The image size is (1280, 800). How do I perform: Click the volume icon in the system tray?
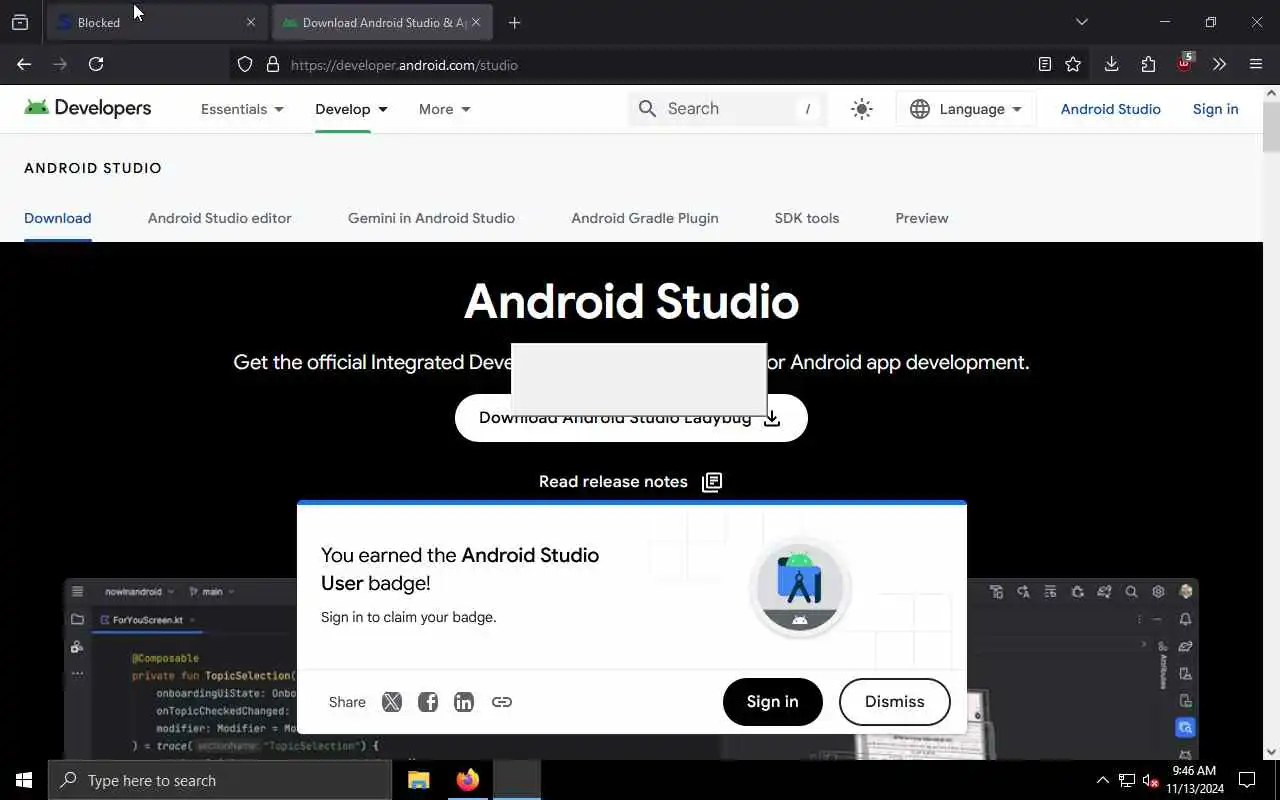(1151, 780)
